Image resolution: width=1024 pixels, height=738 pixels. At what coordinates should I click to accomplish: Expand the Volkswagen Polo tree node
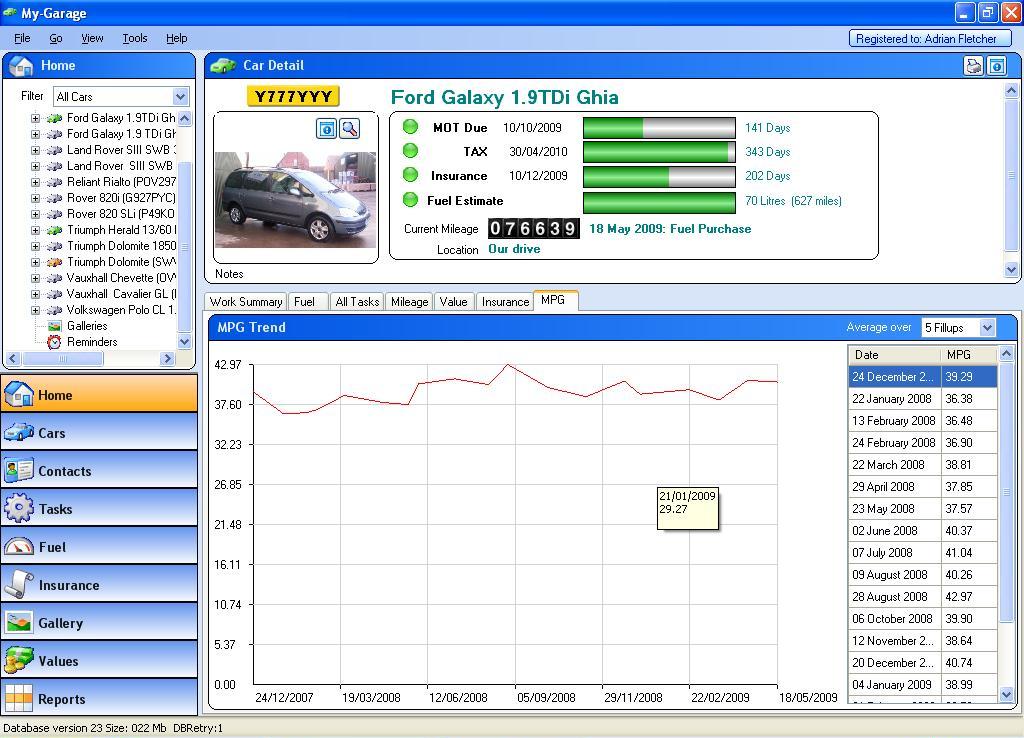[x=35, y=310]
